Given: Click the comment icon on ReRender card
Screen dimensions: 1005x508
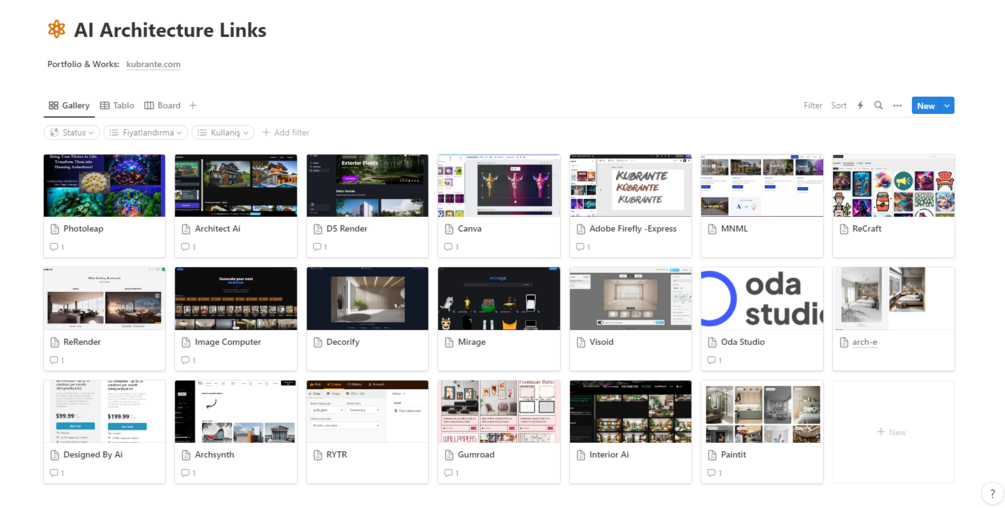Looking at the screenshot, I should (53, 360).
